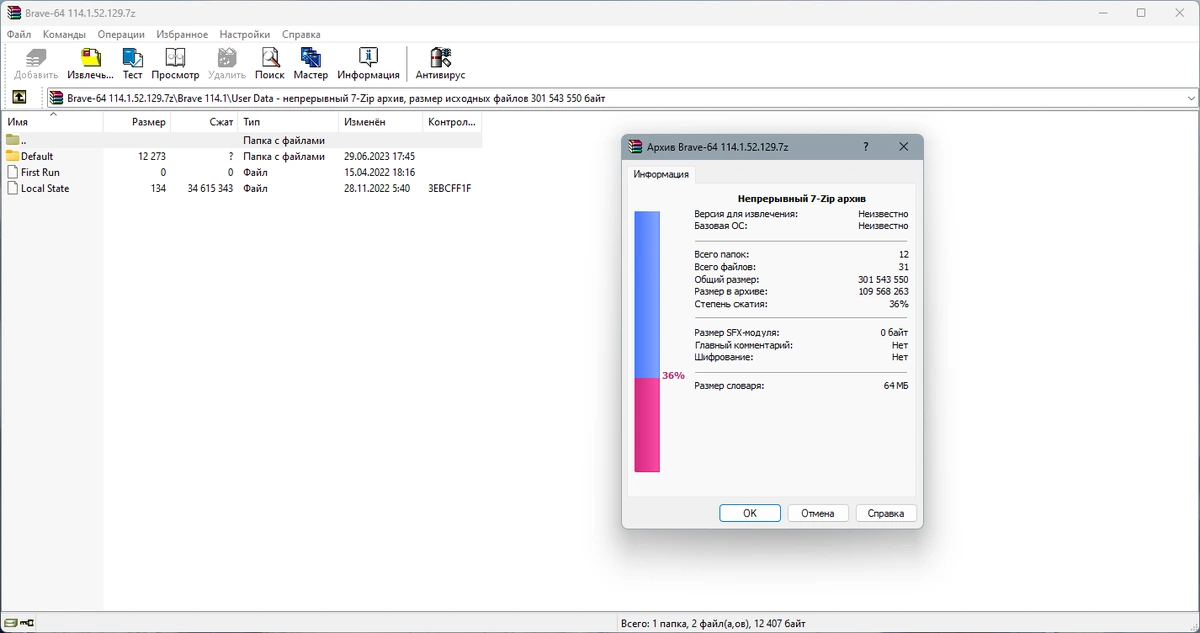Image resolution: width=1200 pixels, height=633 pixels.
Task: Open the Команды menu
Action: pos(64,34)
